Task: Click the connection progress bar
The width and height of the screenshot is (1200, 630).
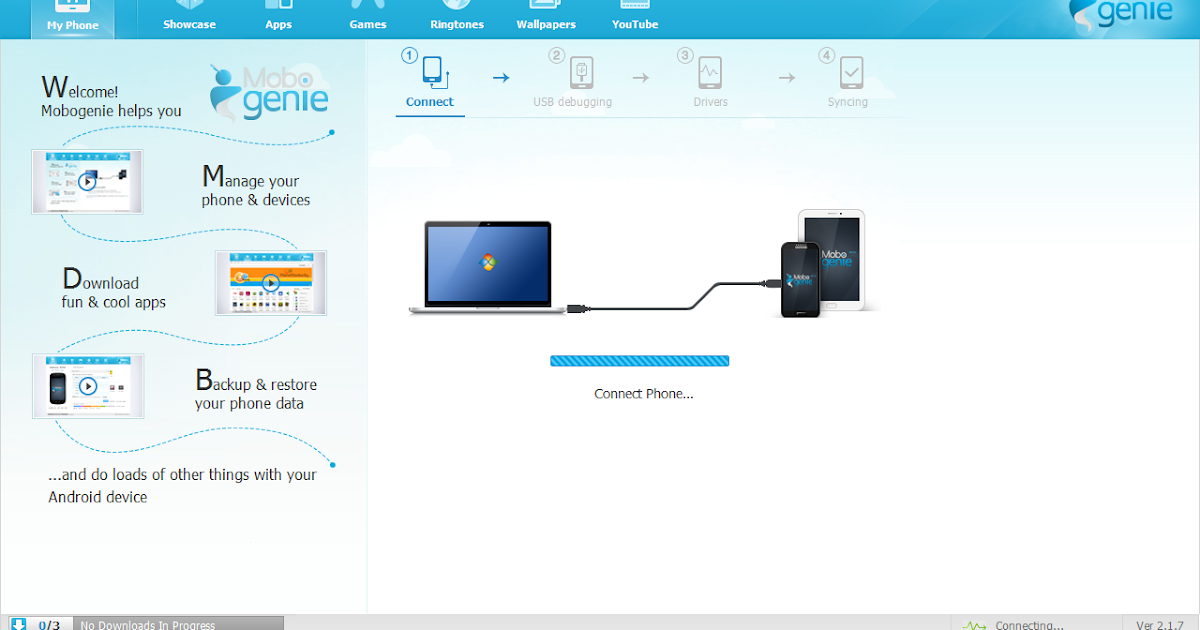Action: pos(640,361)
